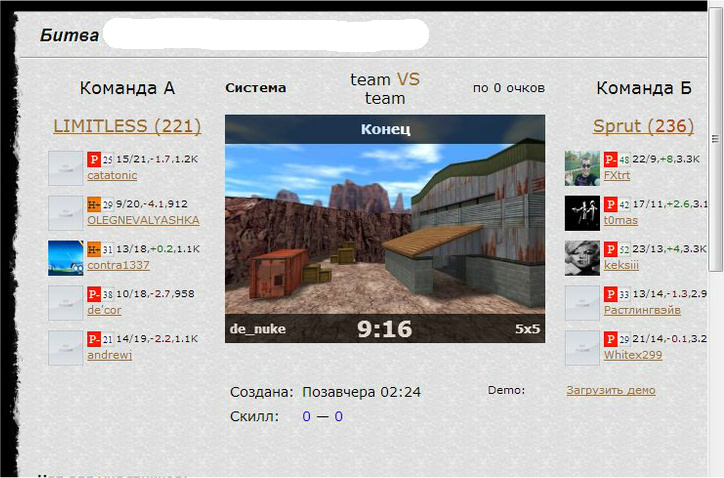Click the по 0 очков text
Image resolution: width=724 pixels, height=478 pixels.
(509, 88)
